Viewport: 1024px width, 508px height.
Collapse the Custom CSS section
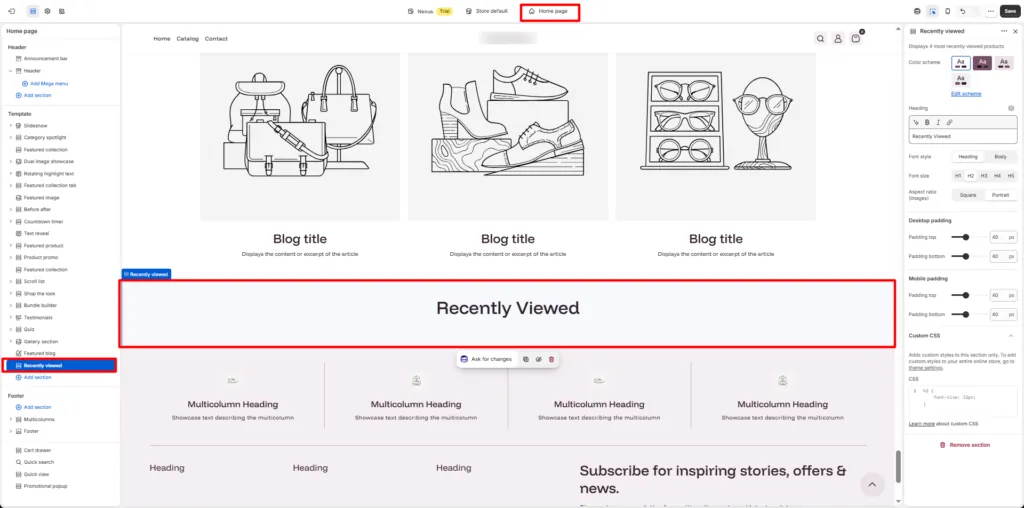click(x=1011, y=336)
